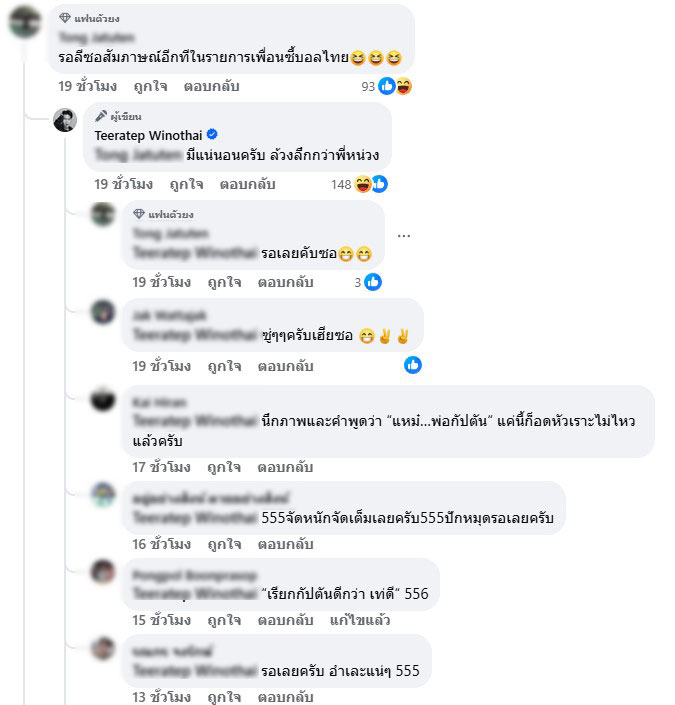
Task: Click the 17 ชั่วโมง timestamp link
Action: pyautogui.click(x=161, y=467)
